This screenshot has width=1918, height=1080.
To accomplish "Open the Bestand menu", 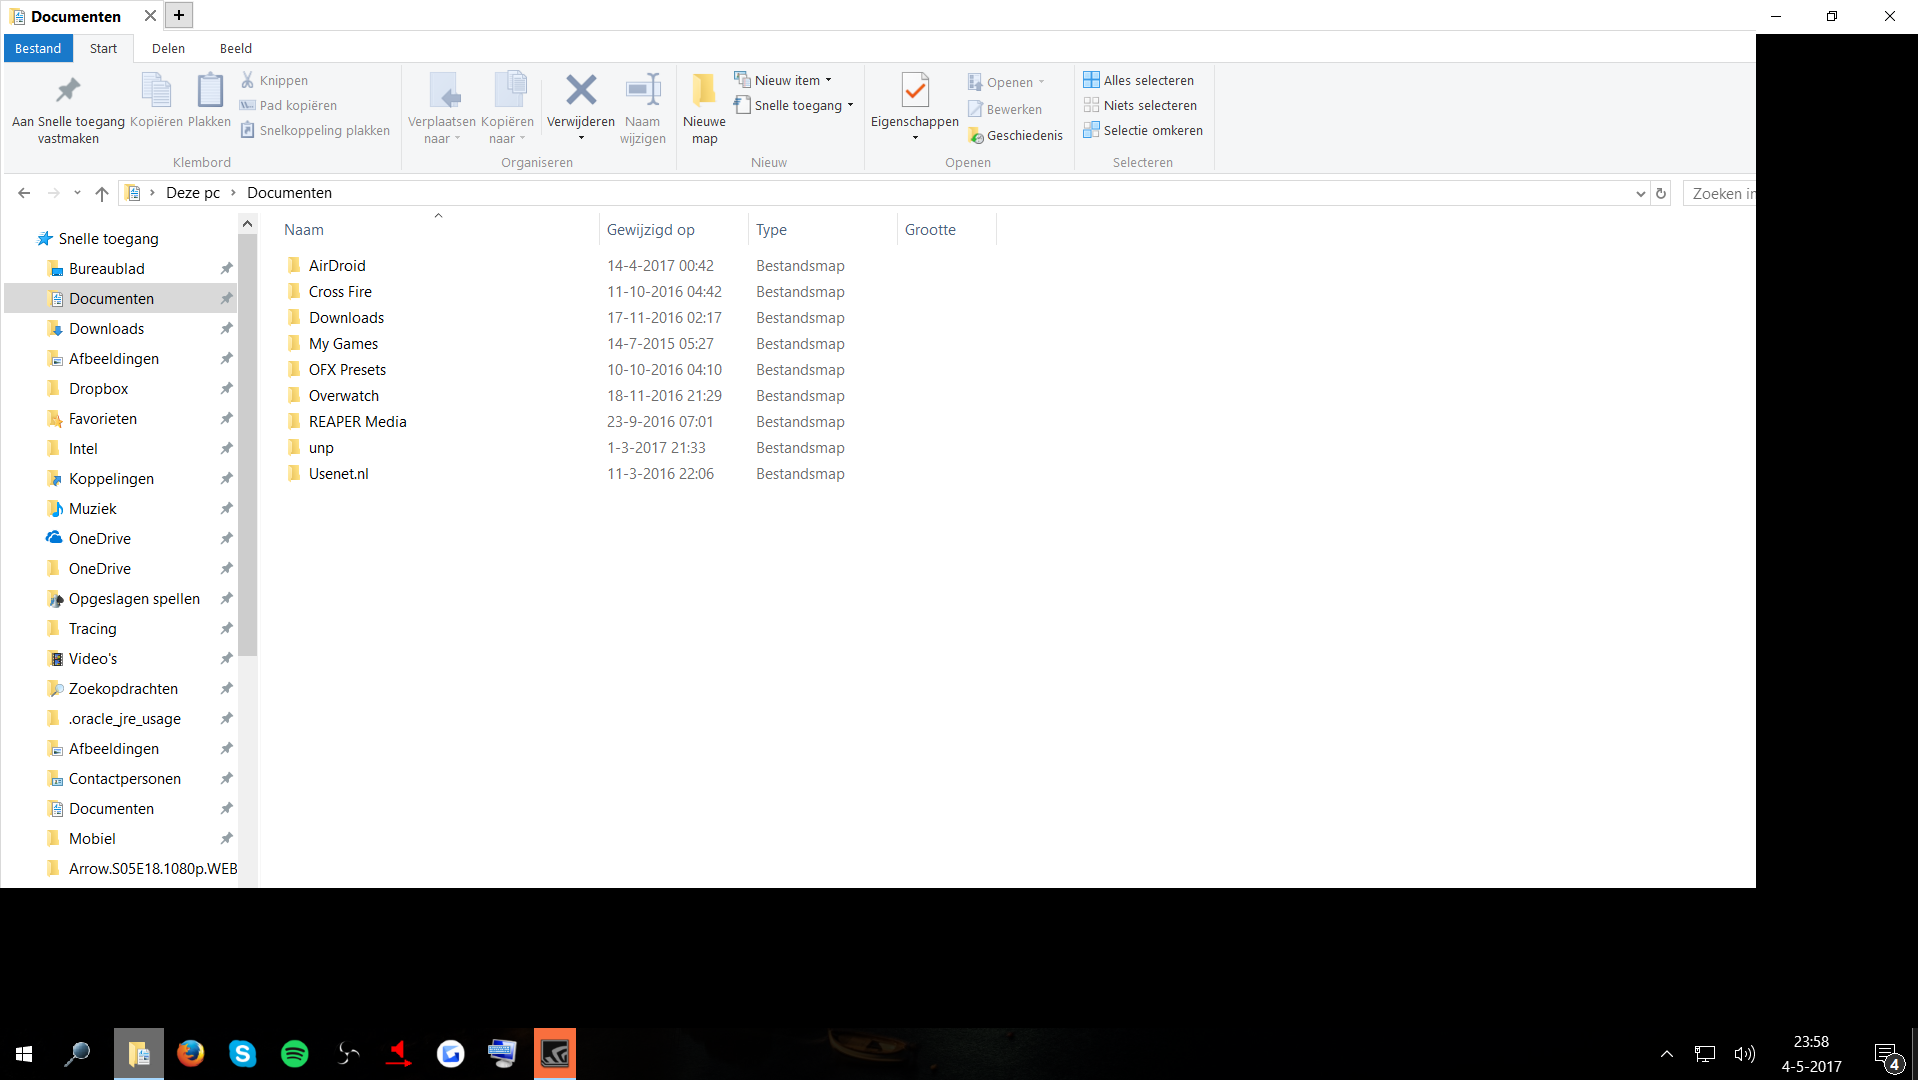I will (x=38, y=48).
